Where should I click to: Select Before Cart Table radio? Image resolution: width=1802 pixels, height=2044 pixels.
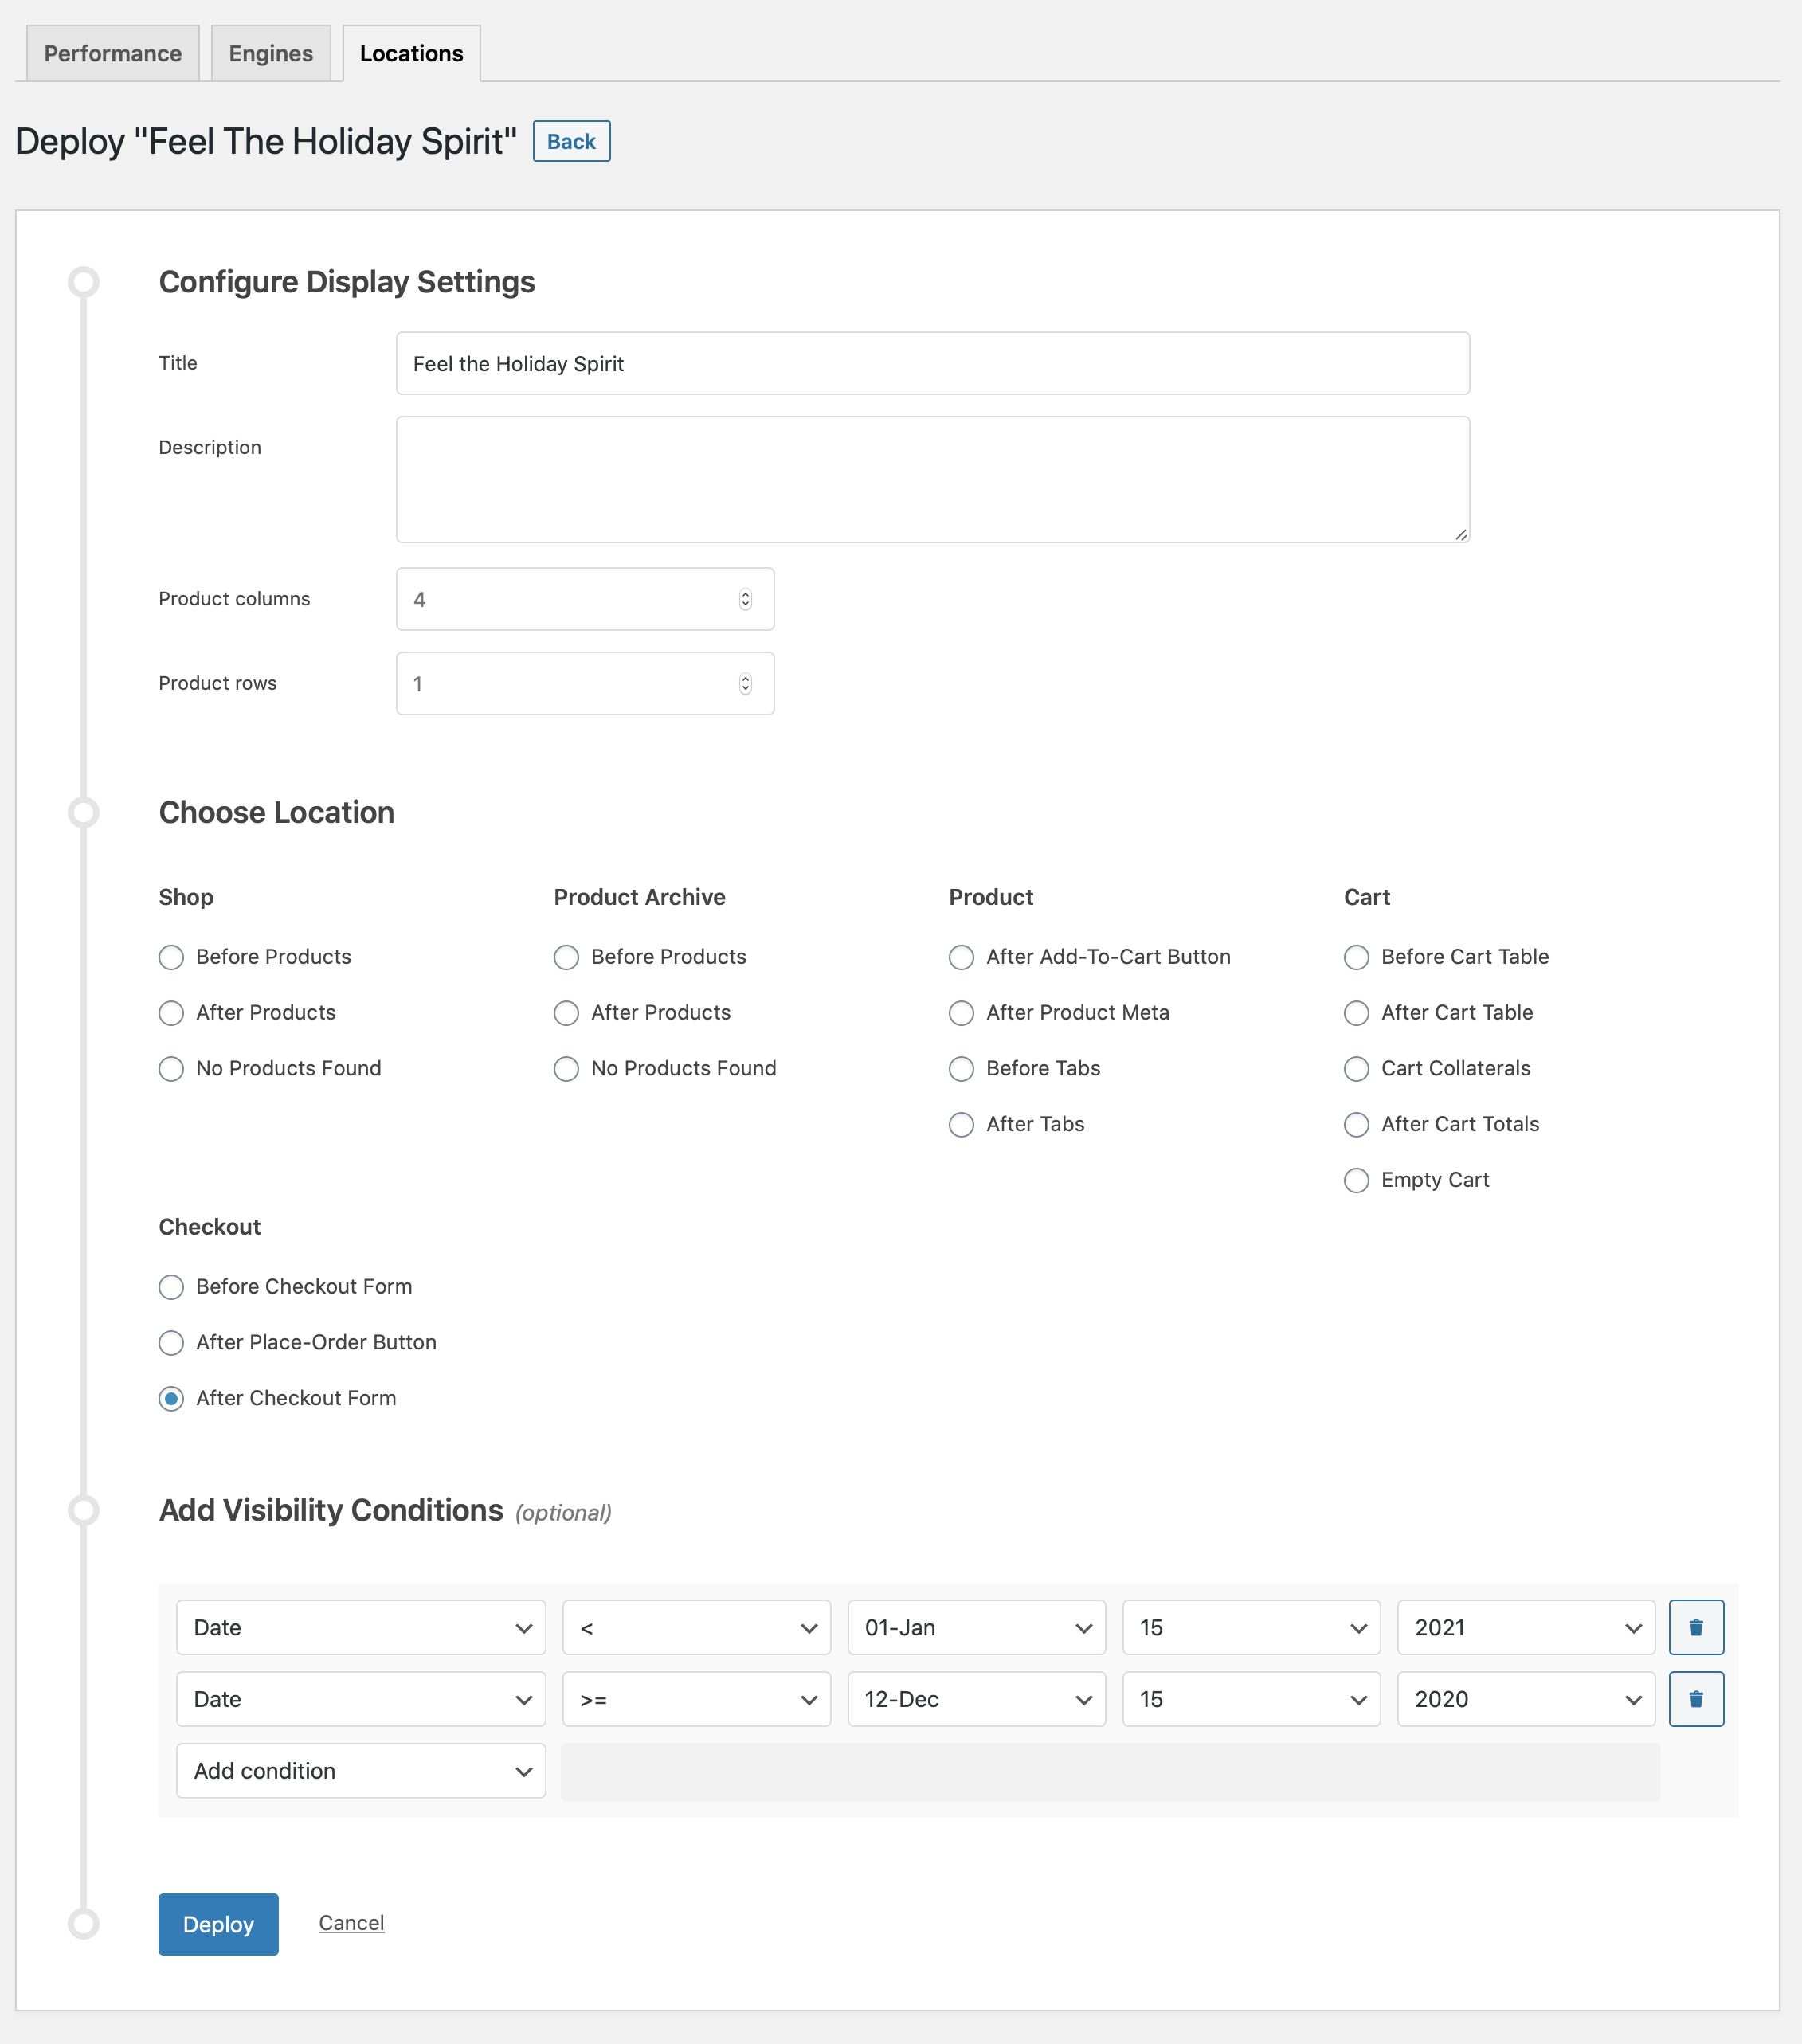[1356, 957]
